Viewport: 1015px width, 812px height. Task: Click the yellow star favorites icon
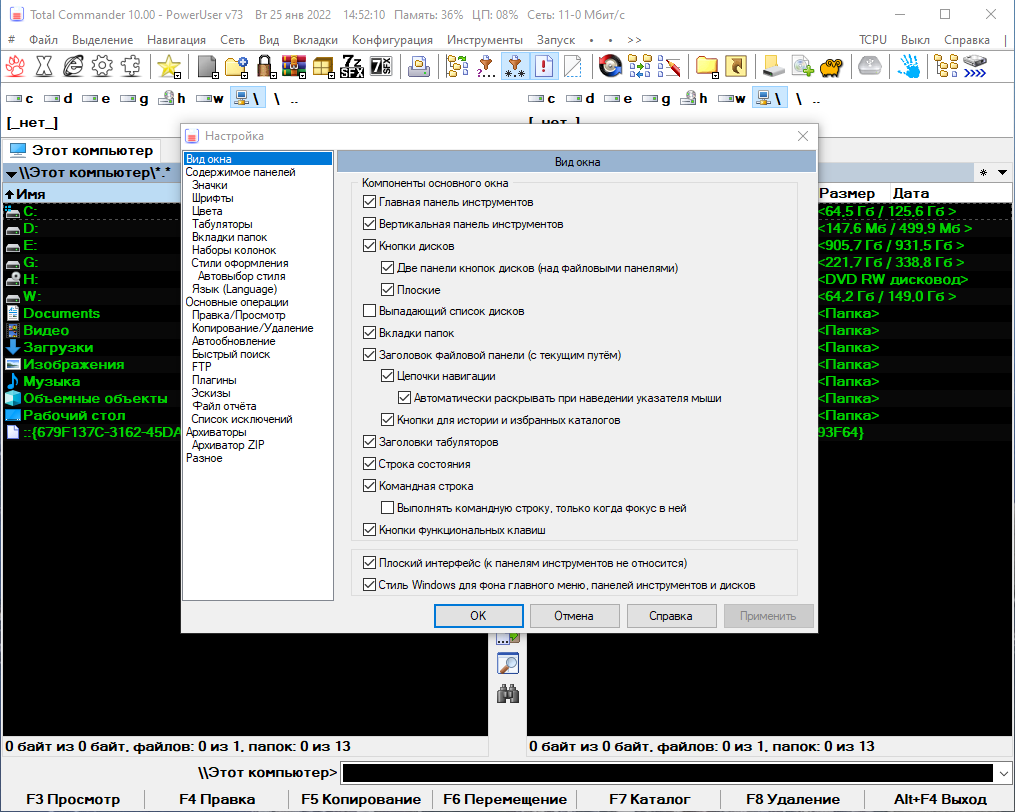(169, 66)
